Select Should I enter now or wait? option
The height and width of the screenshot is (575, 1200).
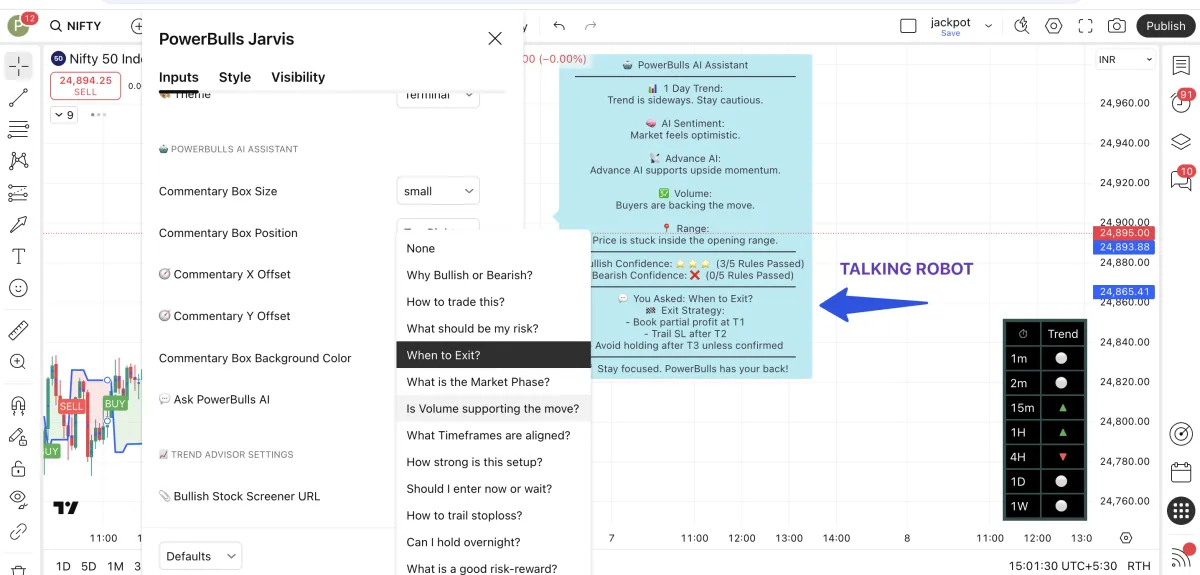(x=493, y=489)
